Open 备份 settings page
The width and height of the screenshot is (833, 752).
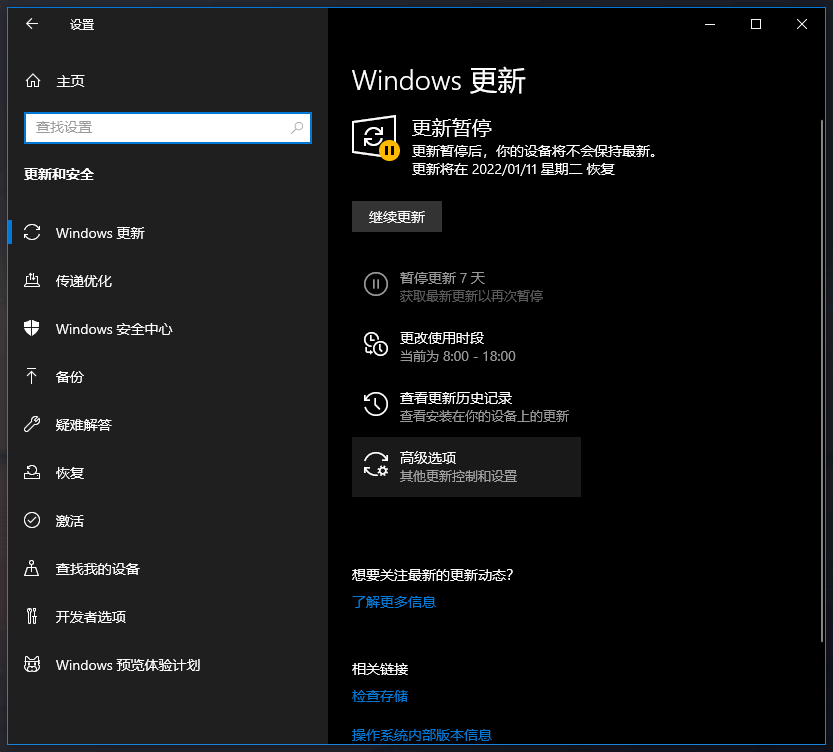[167, 377]
